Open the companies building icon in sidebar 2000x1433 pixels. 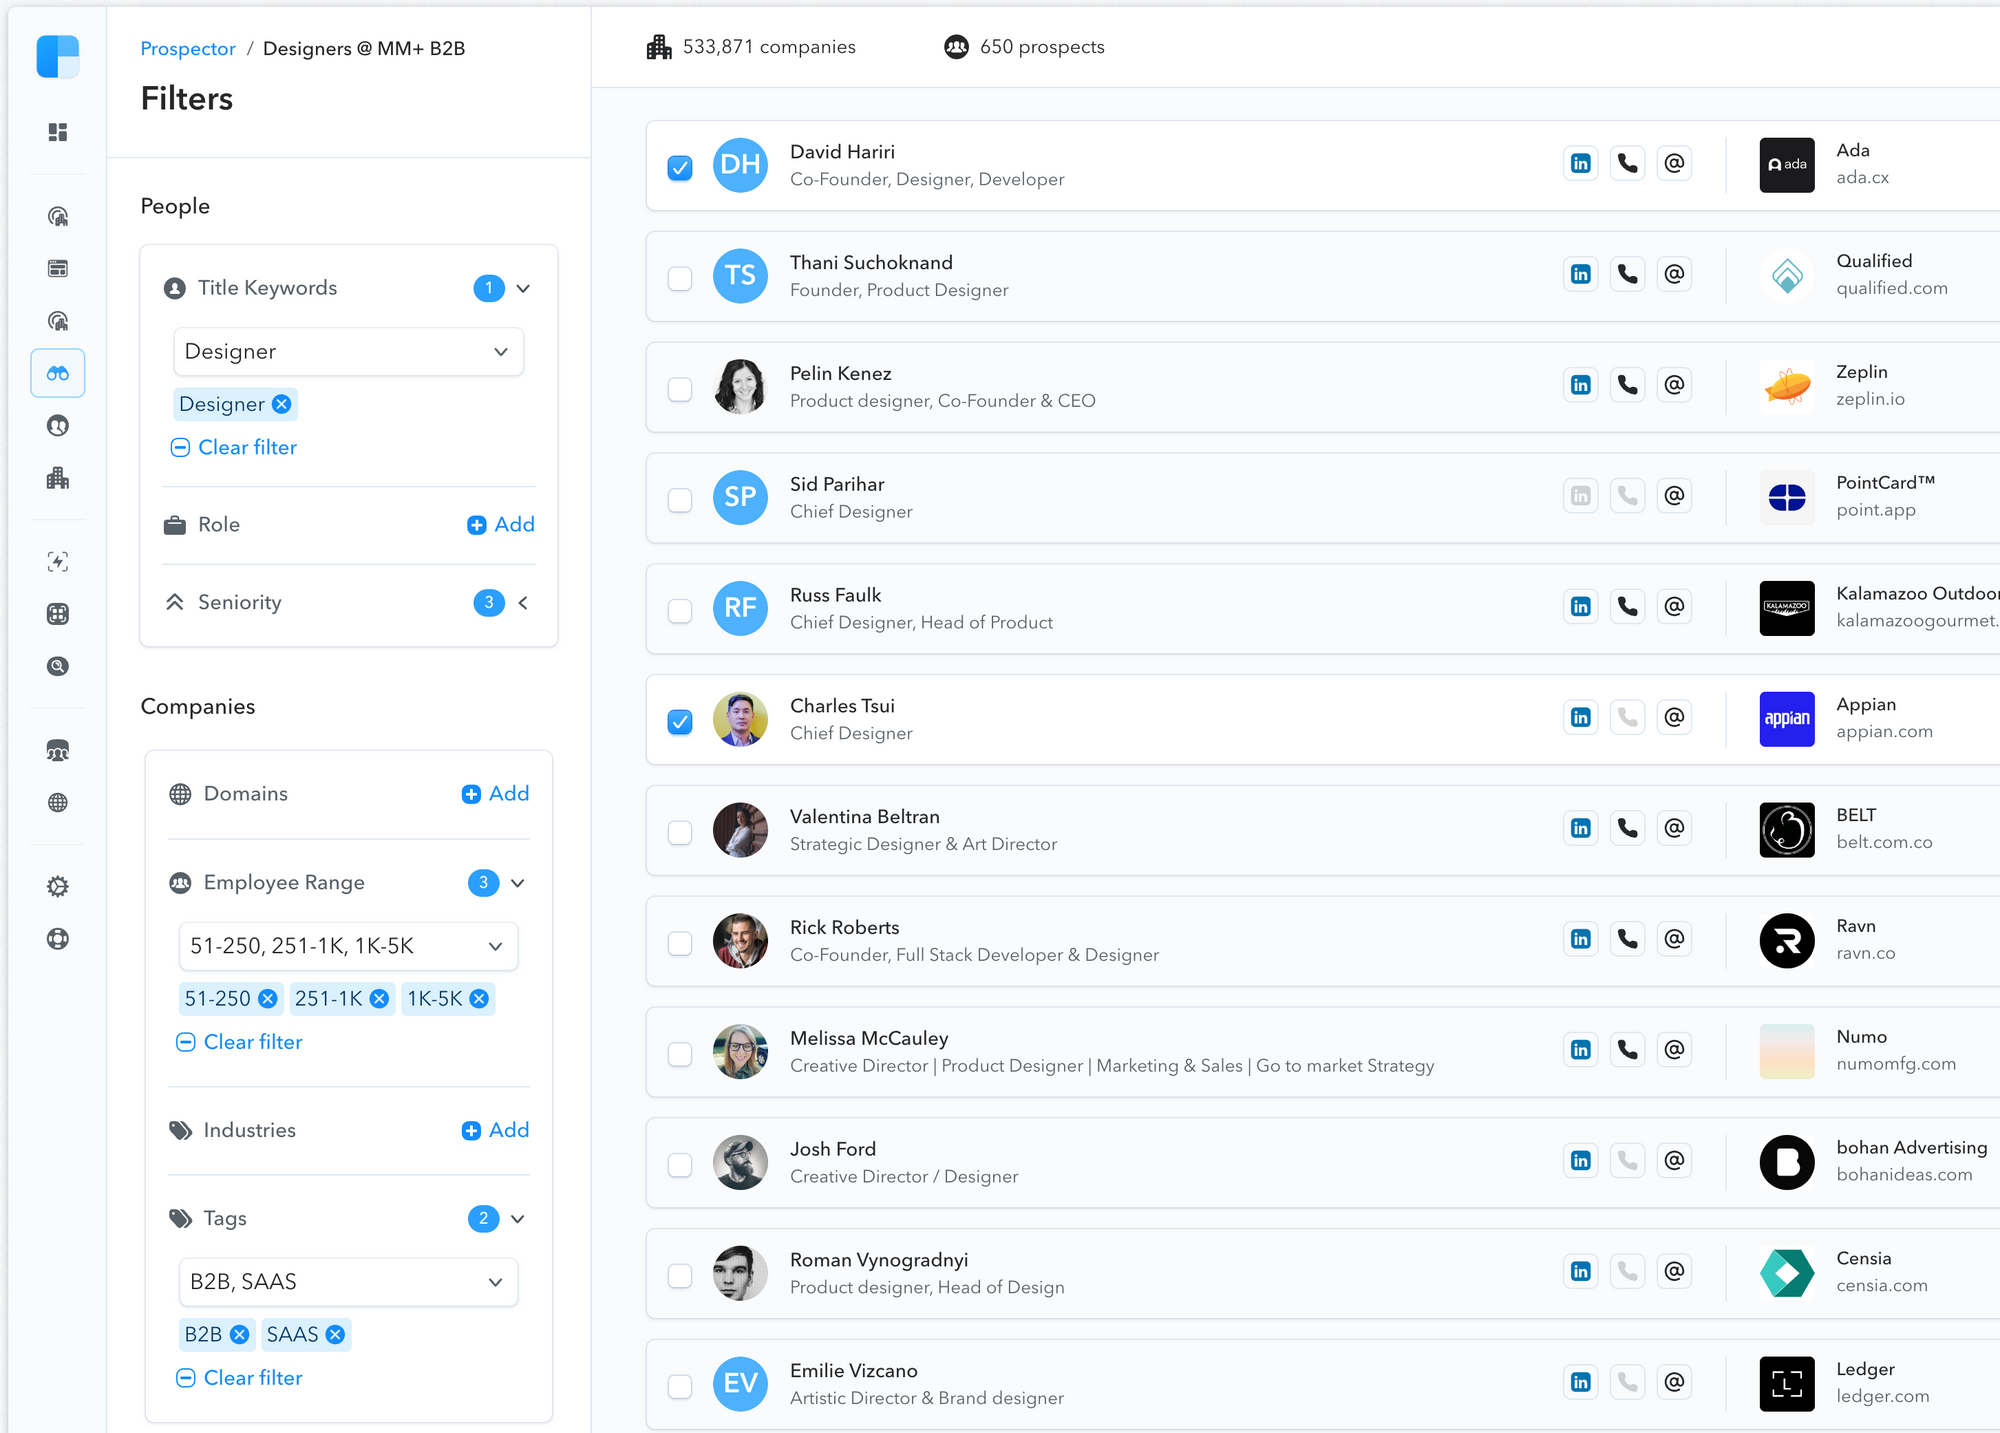click(58, 478)
